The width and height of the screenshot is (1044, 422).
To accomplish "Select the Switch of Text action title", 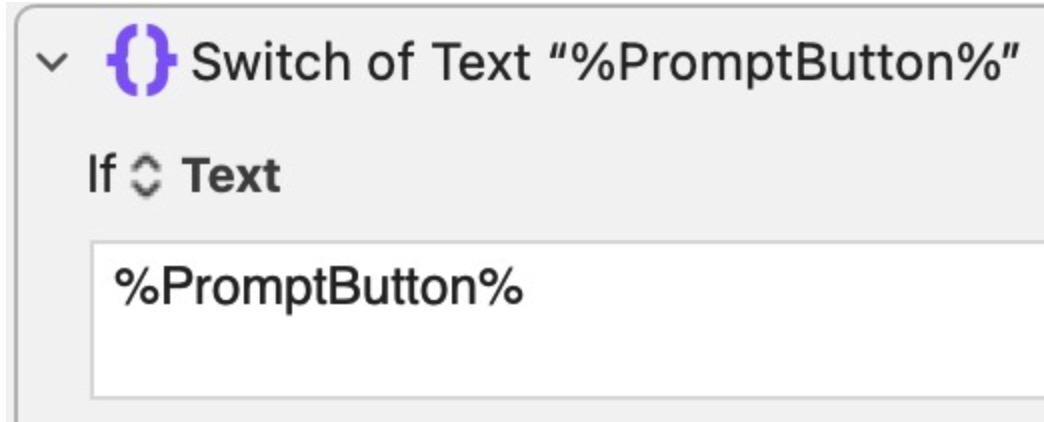I will coord(605,62).
